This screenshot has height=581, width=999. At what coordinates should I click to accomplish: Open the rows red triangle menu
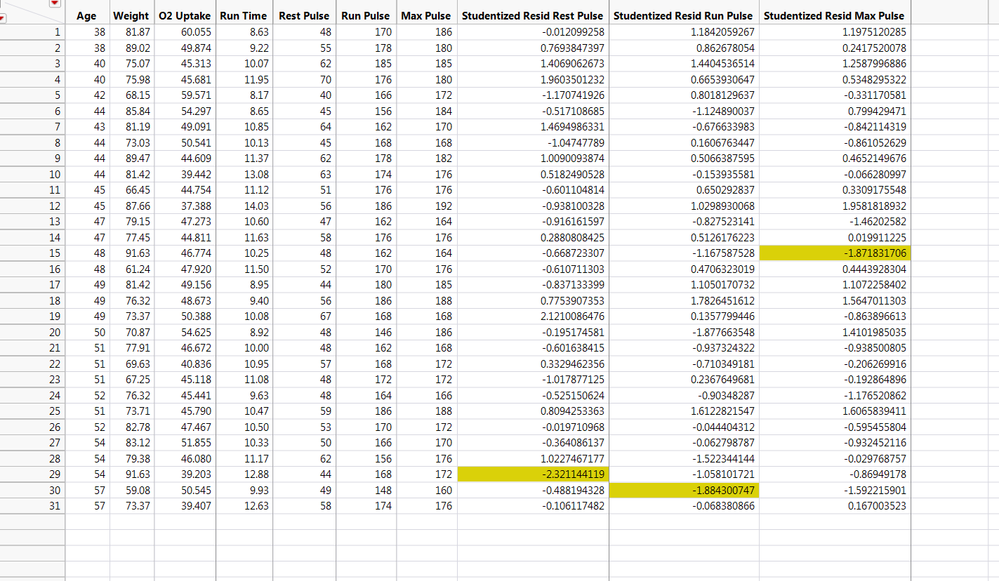(3, 18)
